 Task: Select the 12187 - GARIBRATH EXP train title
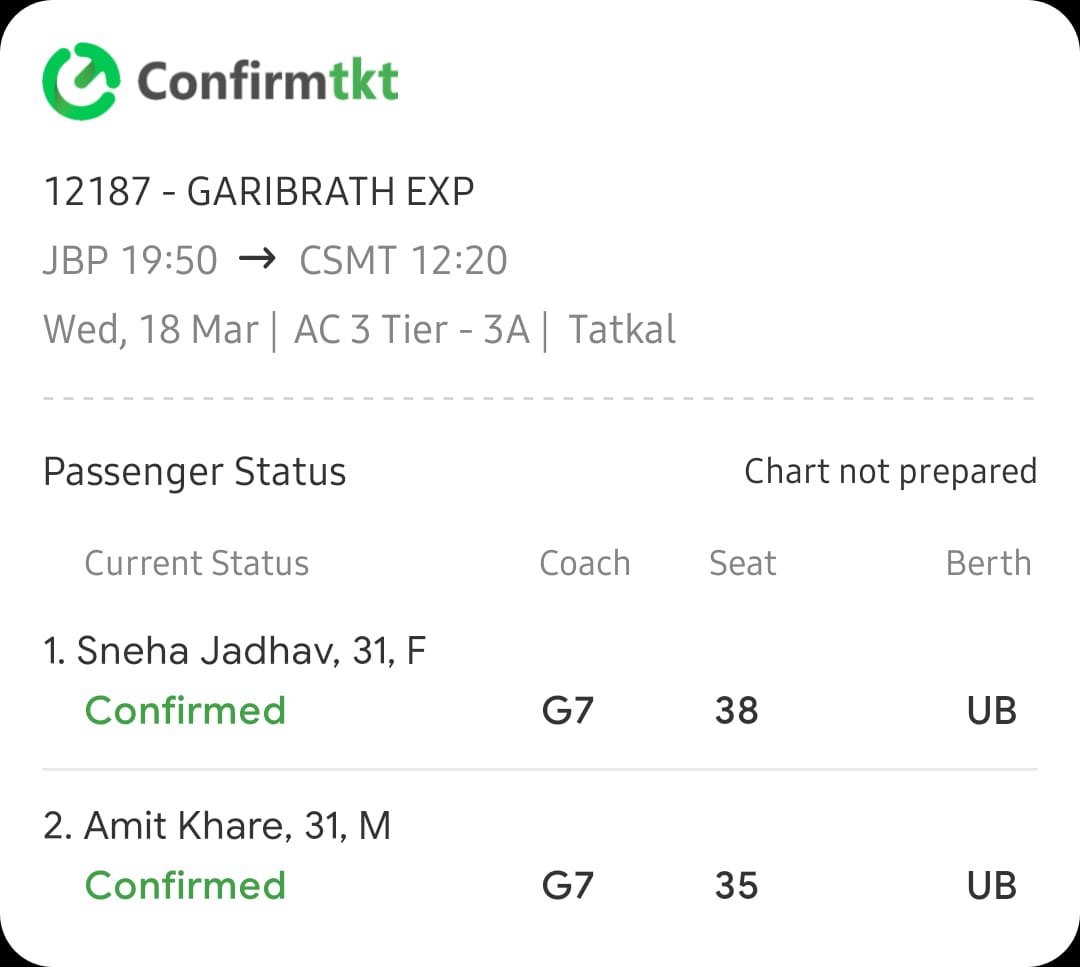click(x=259, y=191)
